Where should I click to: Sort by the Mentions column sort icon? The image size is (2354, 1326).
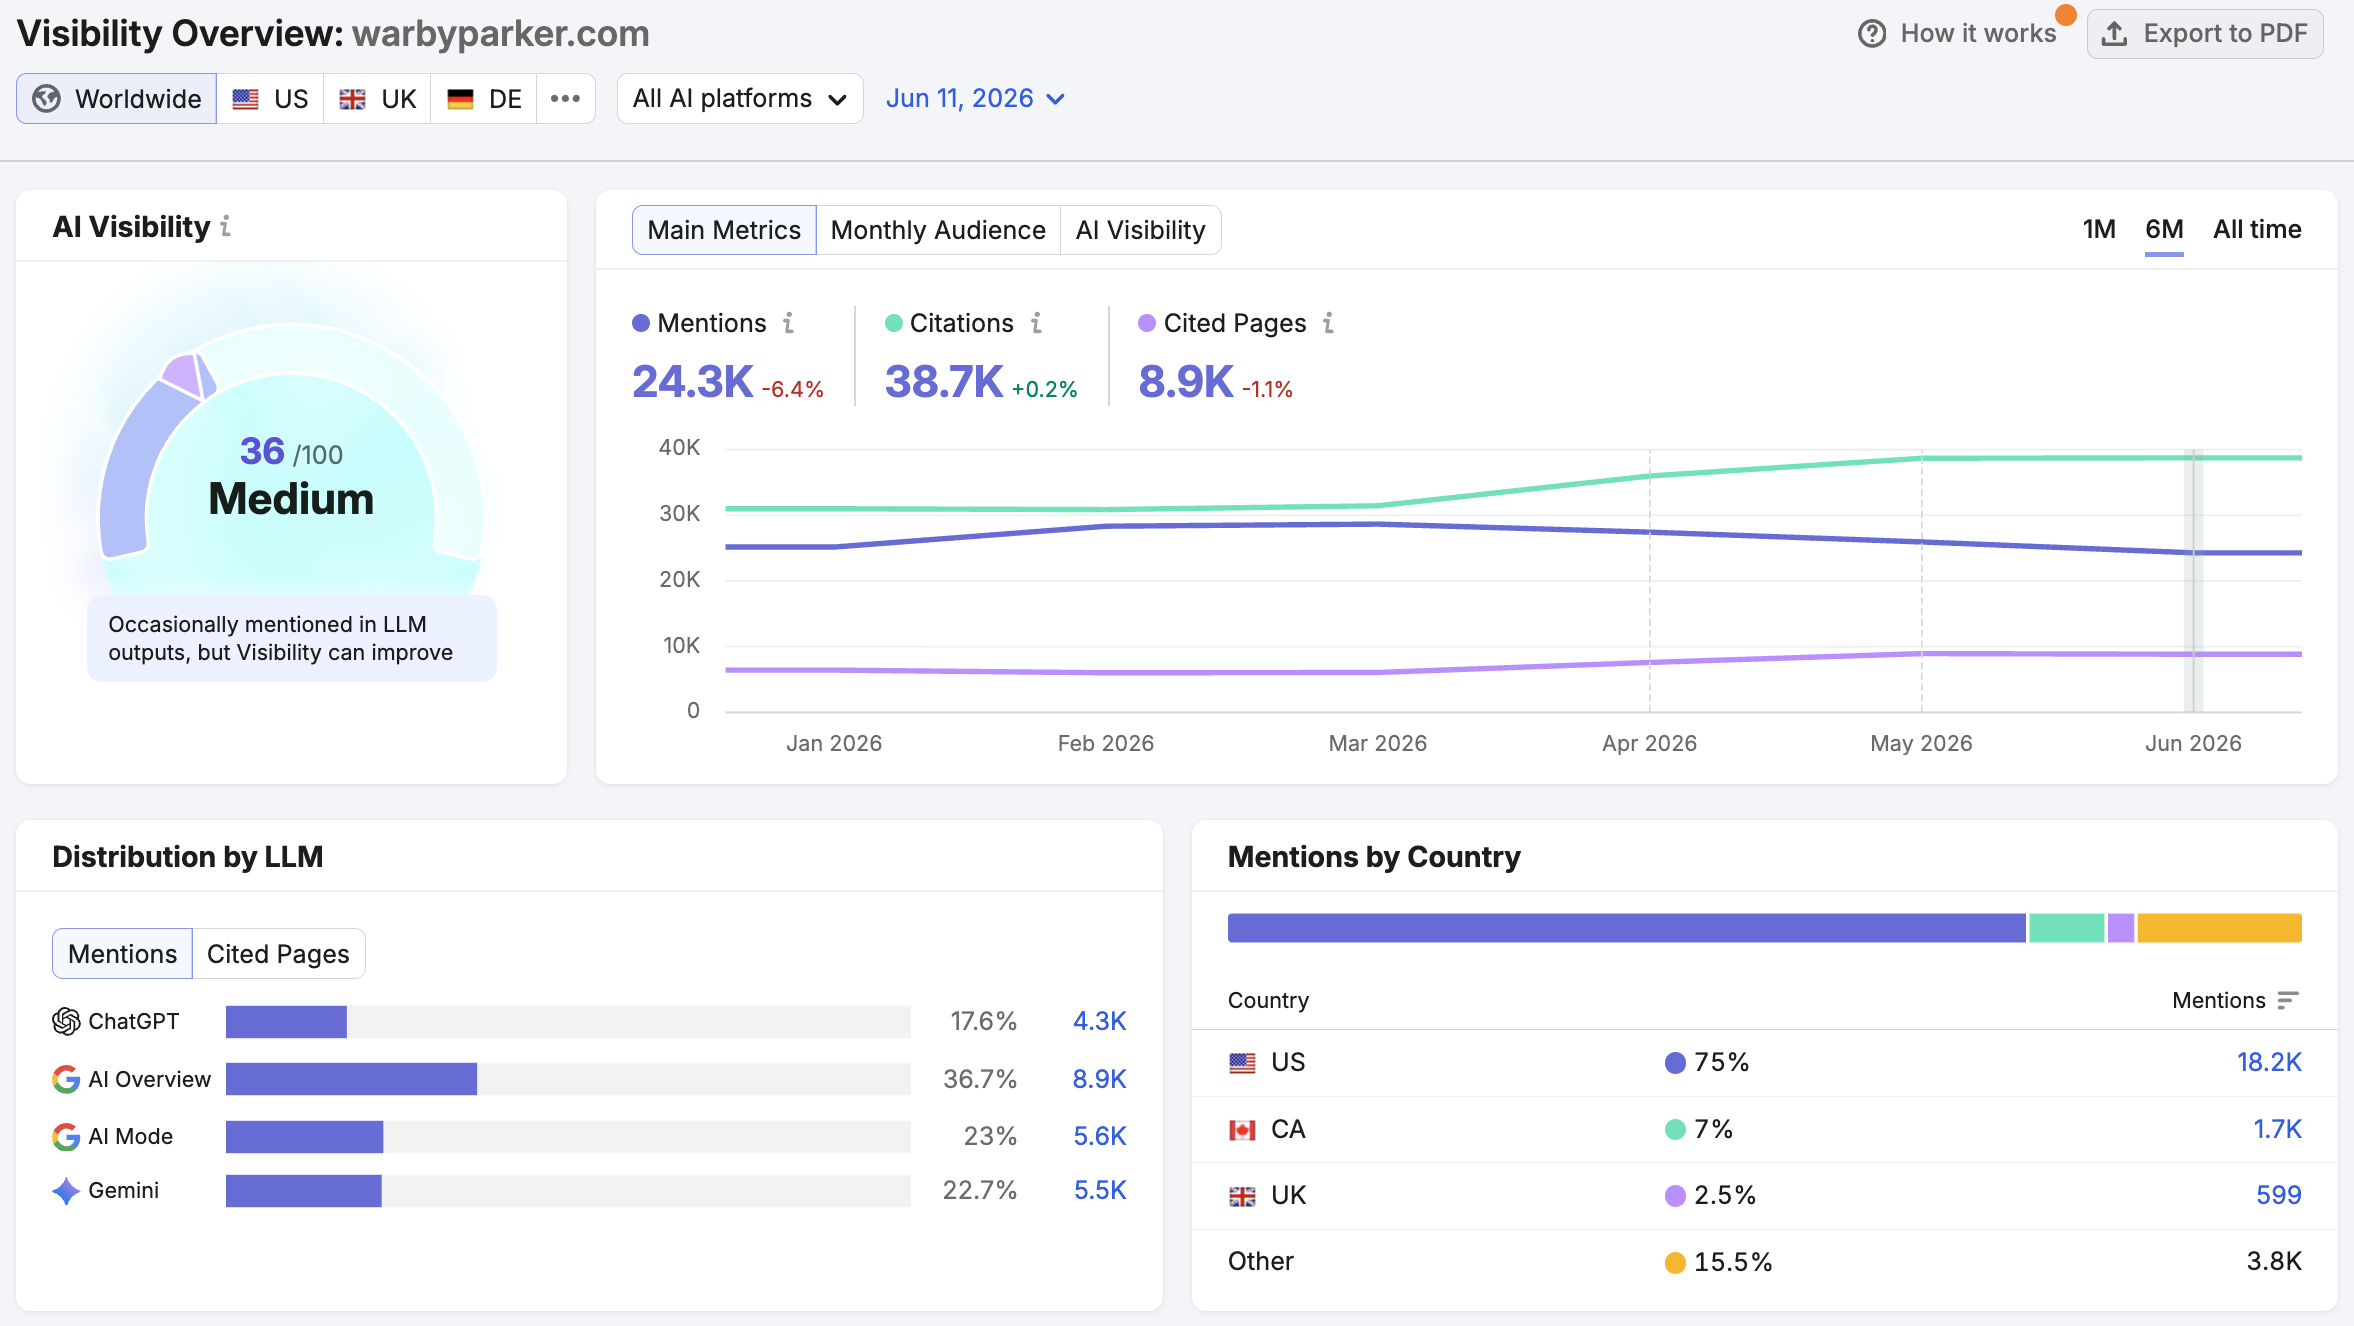(x=2288, y=1000)
